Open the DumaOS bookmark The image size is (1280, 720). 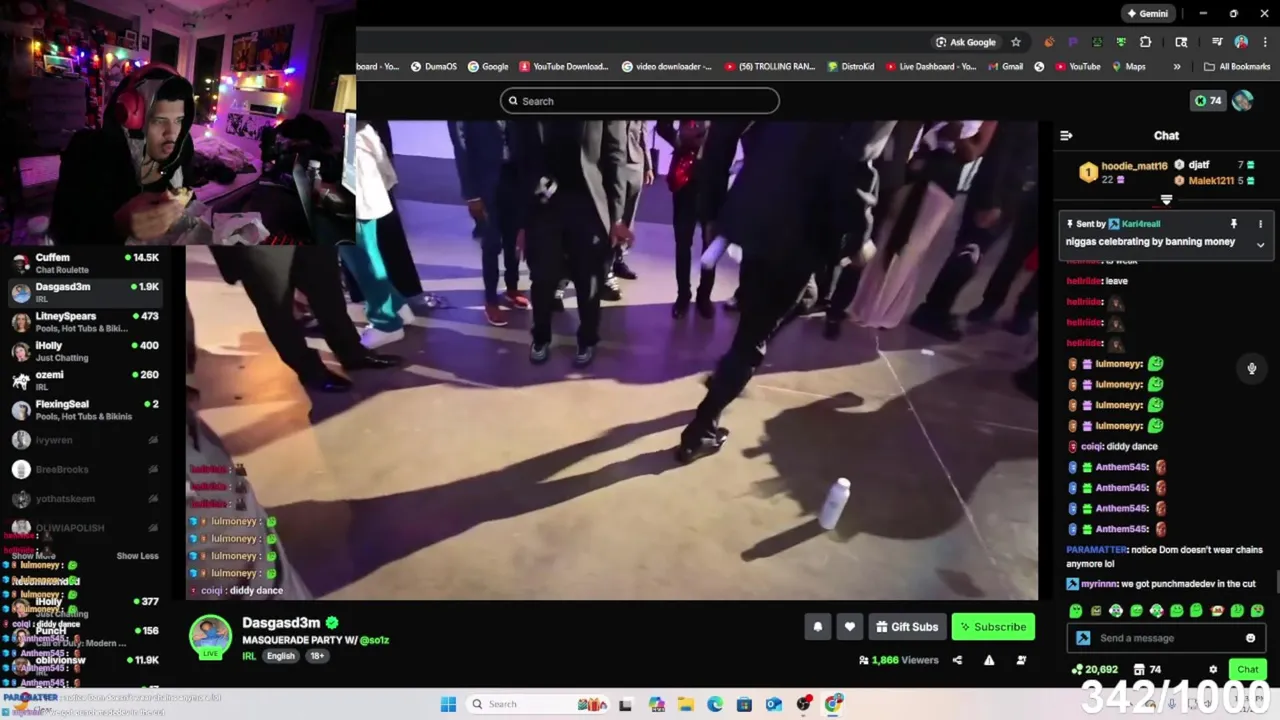(x=433, y=67)
